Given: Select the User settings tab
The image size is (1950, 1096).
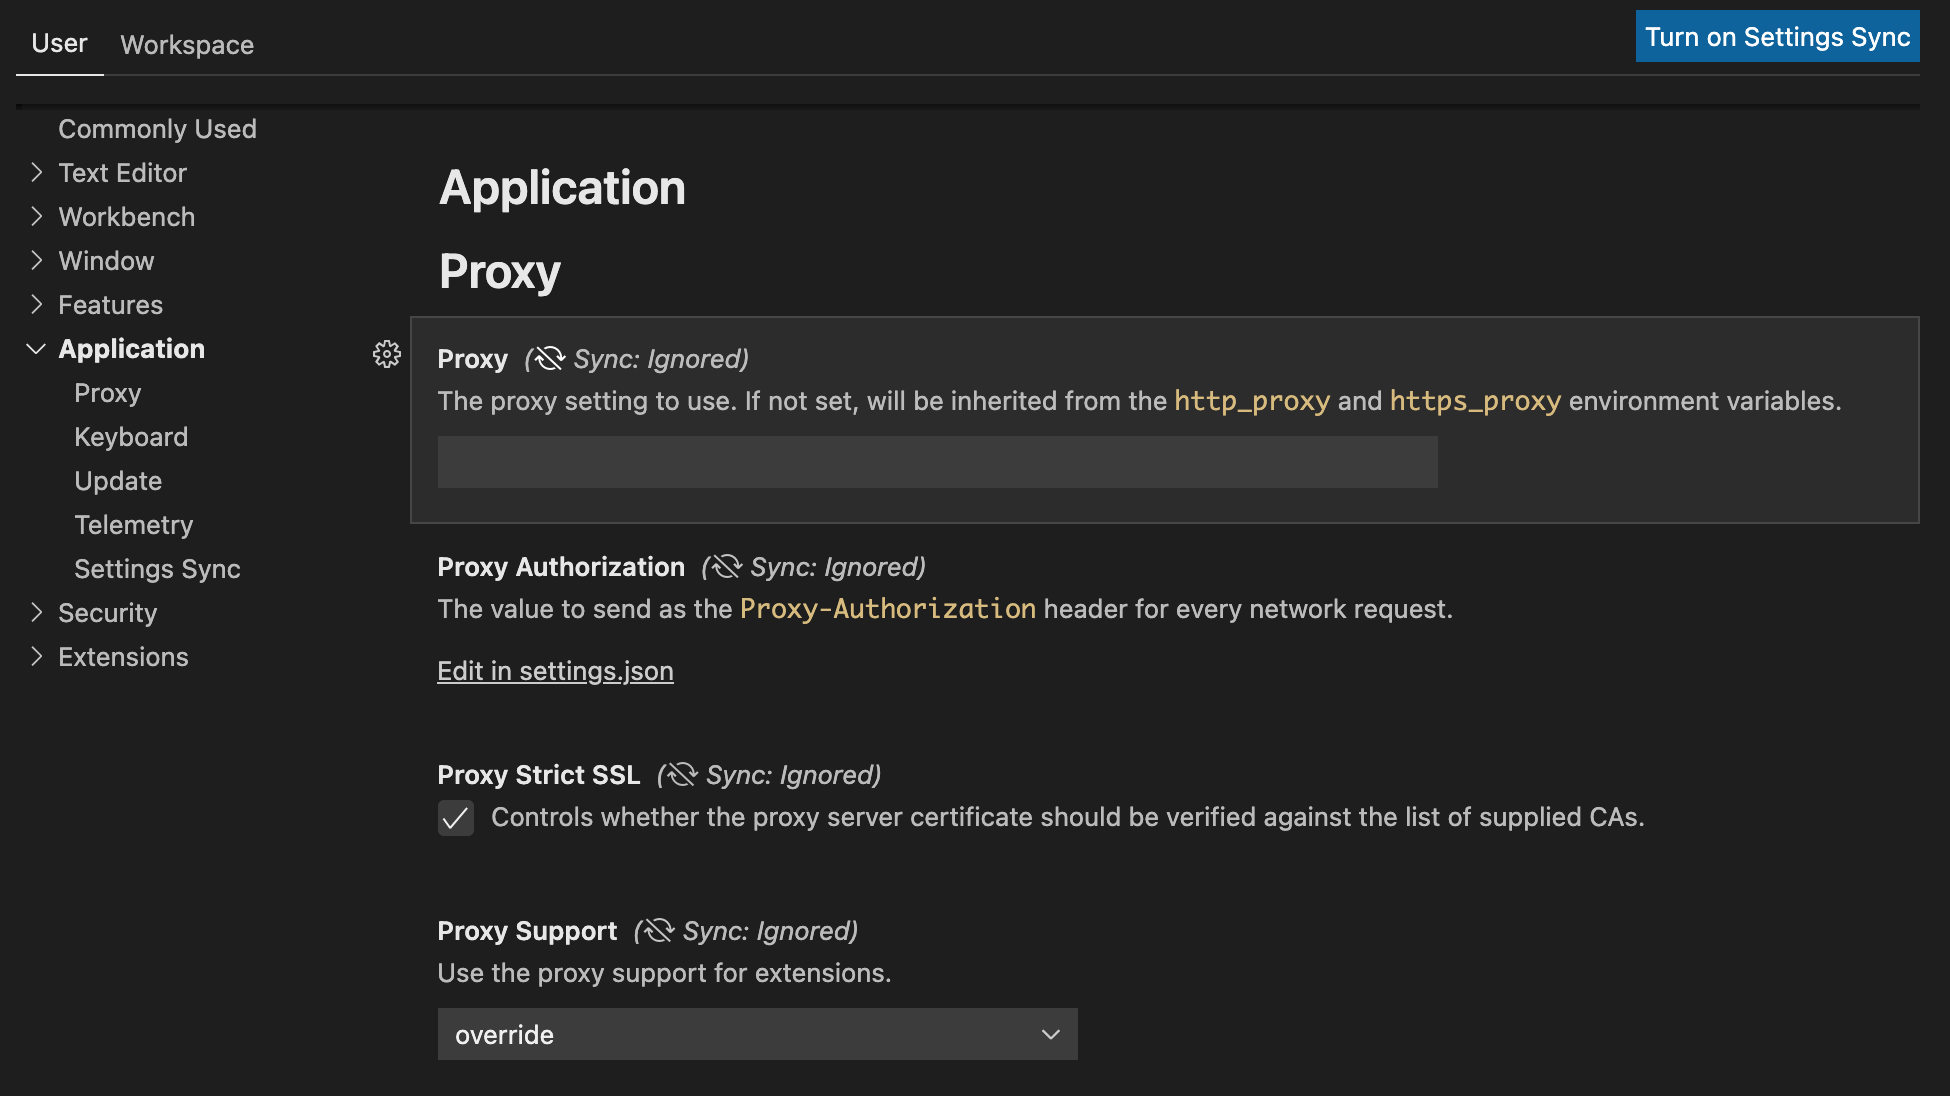Looking at the screenshot, I should [59, 43].
